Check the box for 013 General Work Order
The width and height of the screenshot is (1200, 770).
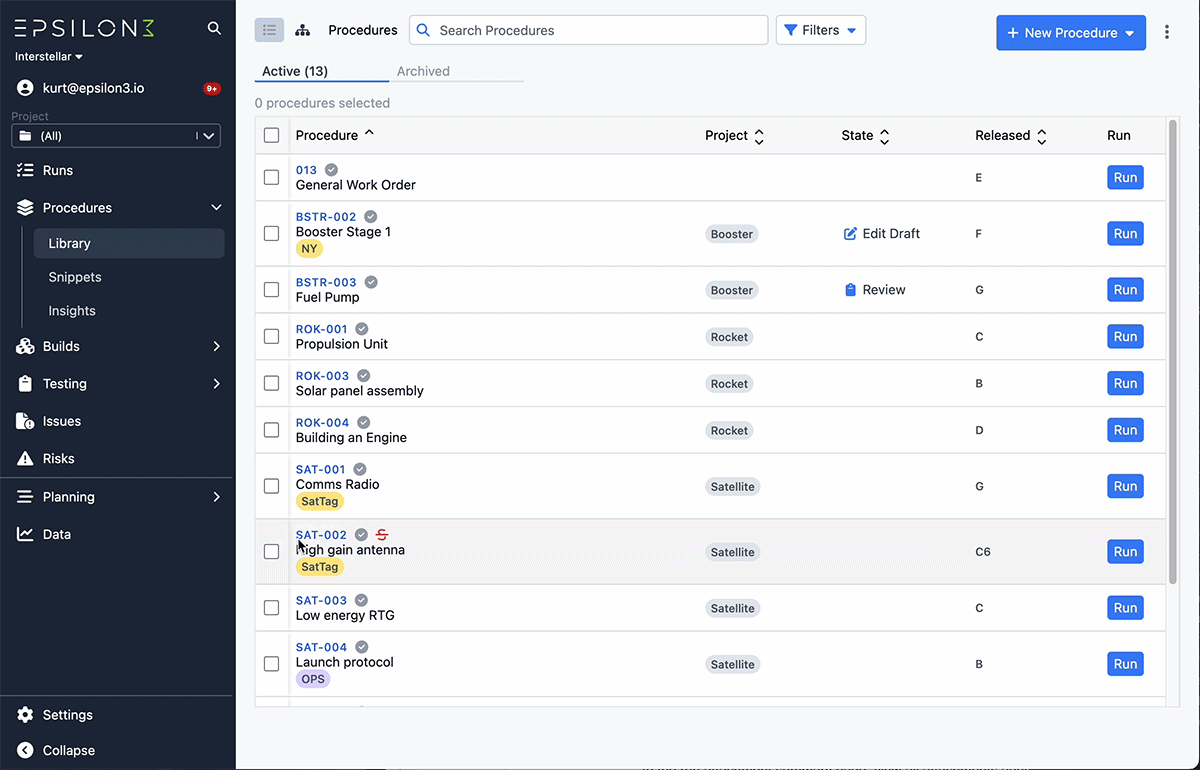click(272, 177)
